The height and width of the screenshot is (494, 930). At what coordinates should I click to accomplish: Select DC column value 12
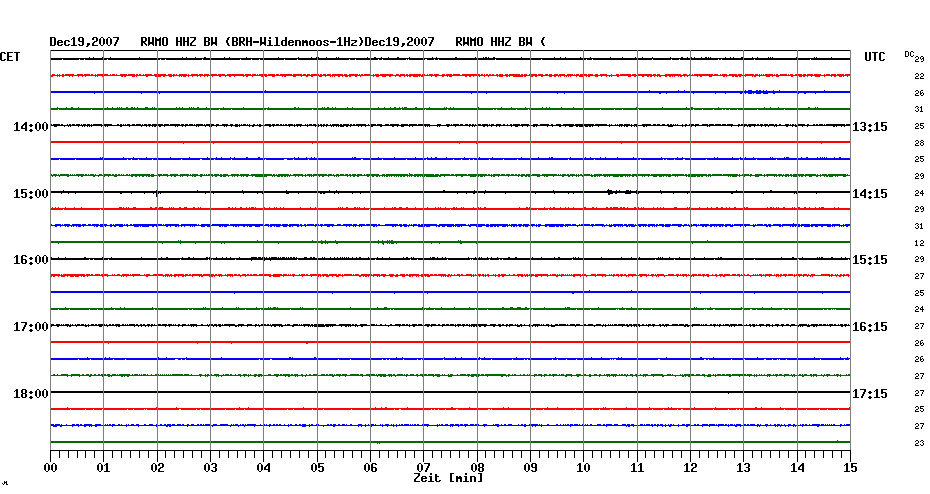919,243
